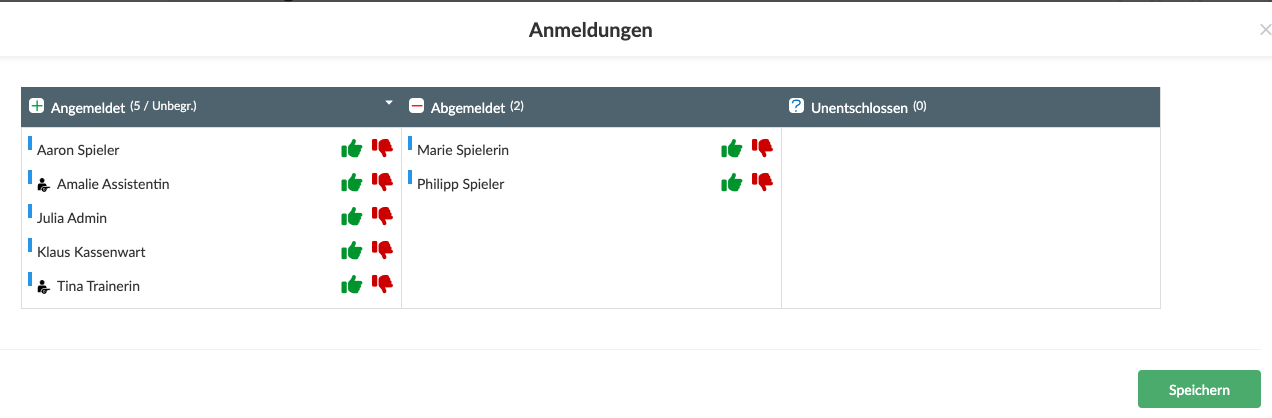This screenshot has height=418, width=1272.
Task: Click green thumbs-up for Amalie Assistentin
Action: click(351, 183)
